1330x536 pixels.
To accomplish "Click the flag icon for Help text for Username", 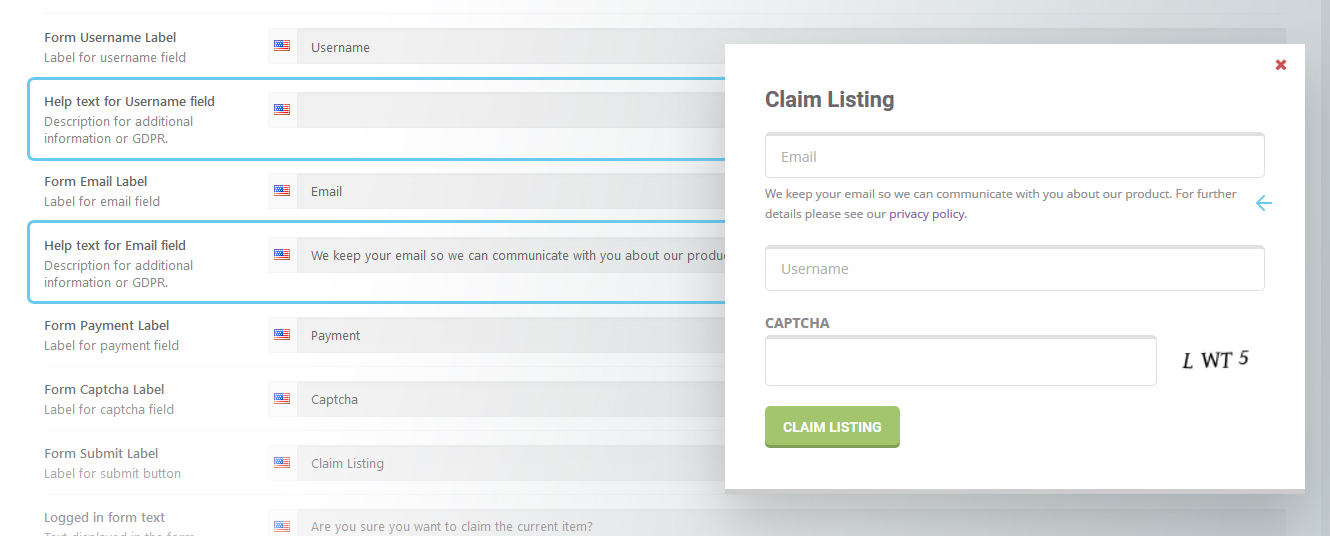I will coord(282,110).
